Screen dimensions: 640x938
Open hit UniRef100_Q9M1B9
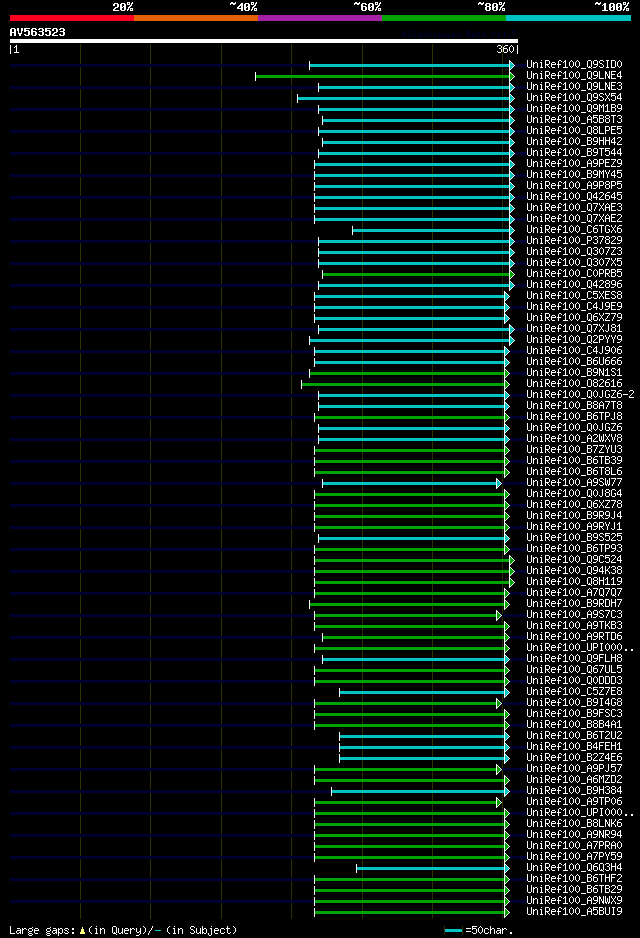coord(574,108)
